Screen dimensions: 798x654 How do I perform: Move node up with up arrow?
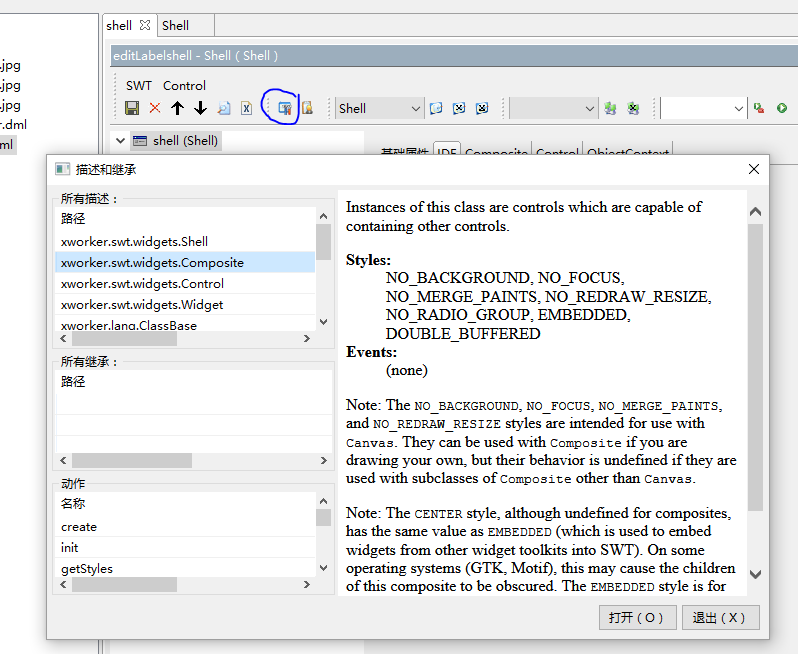(177, 108)
